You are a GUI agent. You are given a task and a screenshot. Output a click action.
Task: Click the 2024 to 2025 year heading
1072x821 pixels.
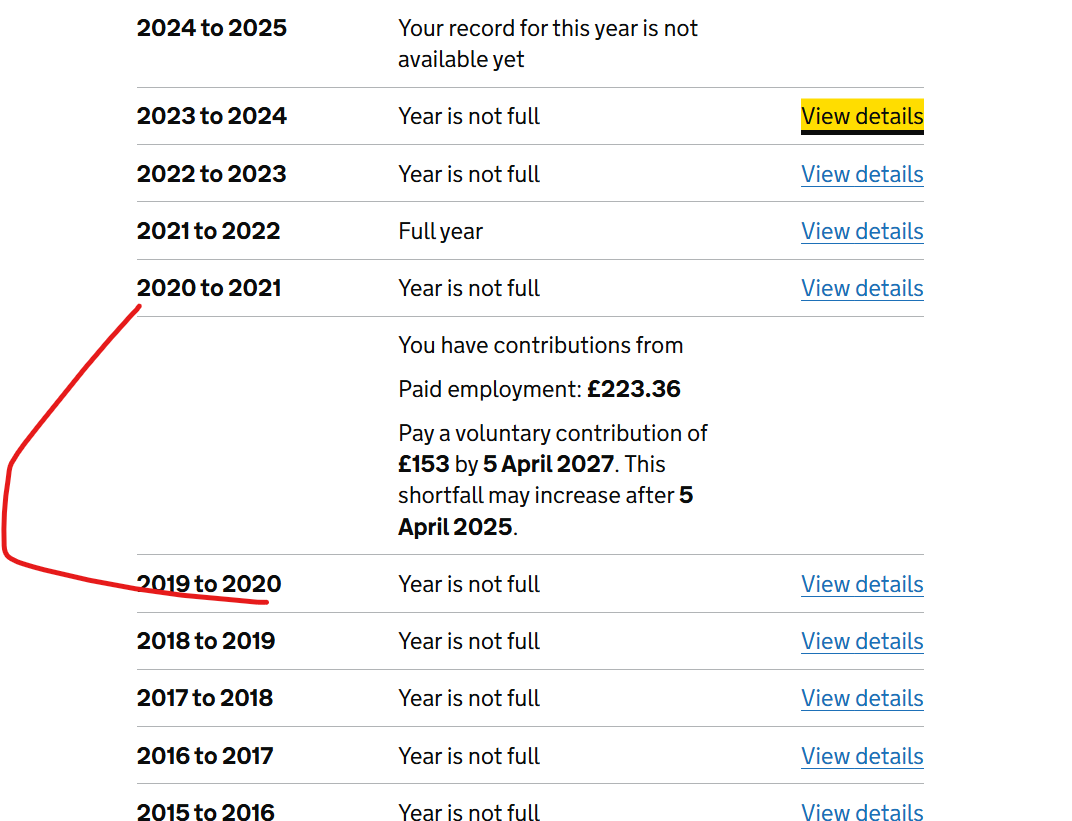(212, 28)
